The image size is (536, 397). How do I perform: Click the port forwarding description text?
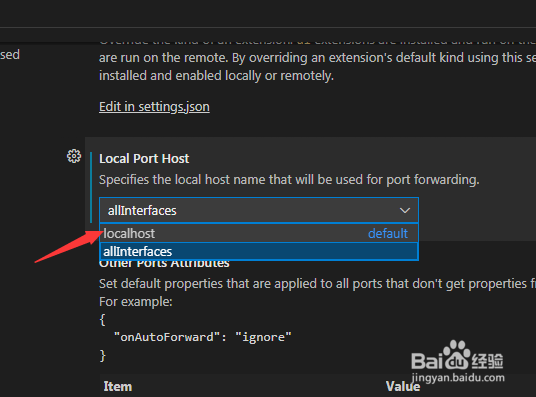click(x=289, y=180)
